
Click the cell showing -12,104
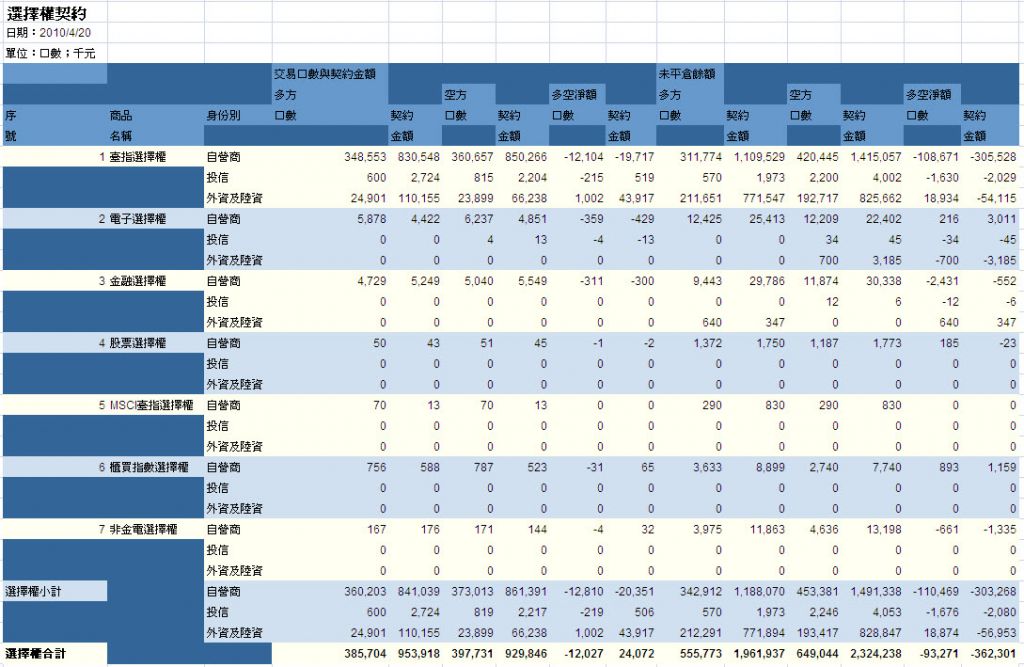point(583,157)
